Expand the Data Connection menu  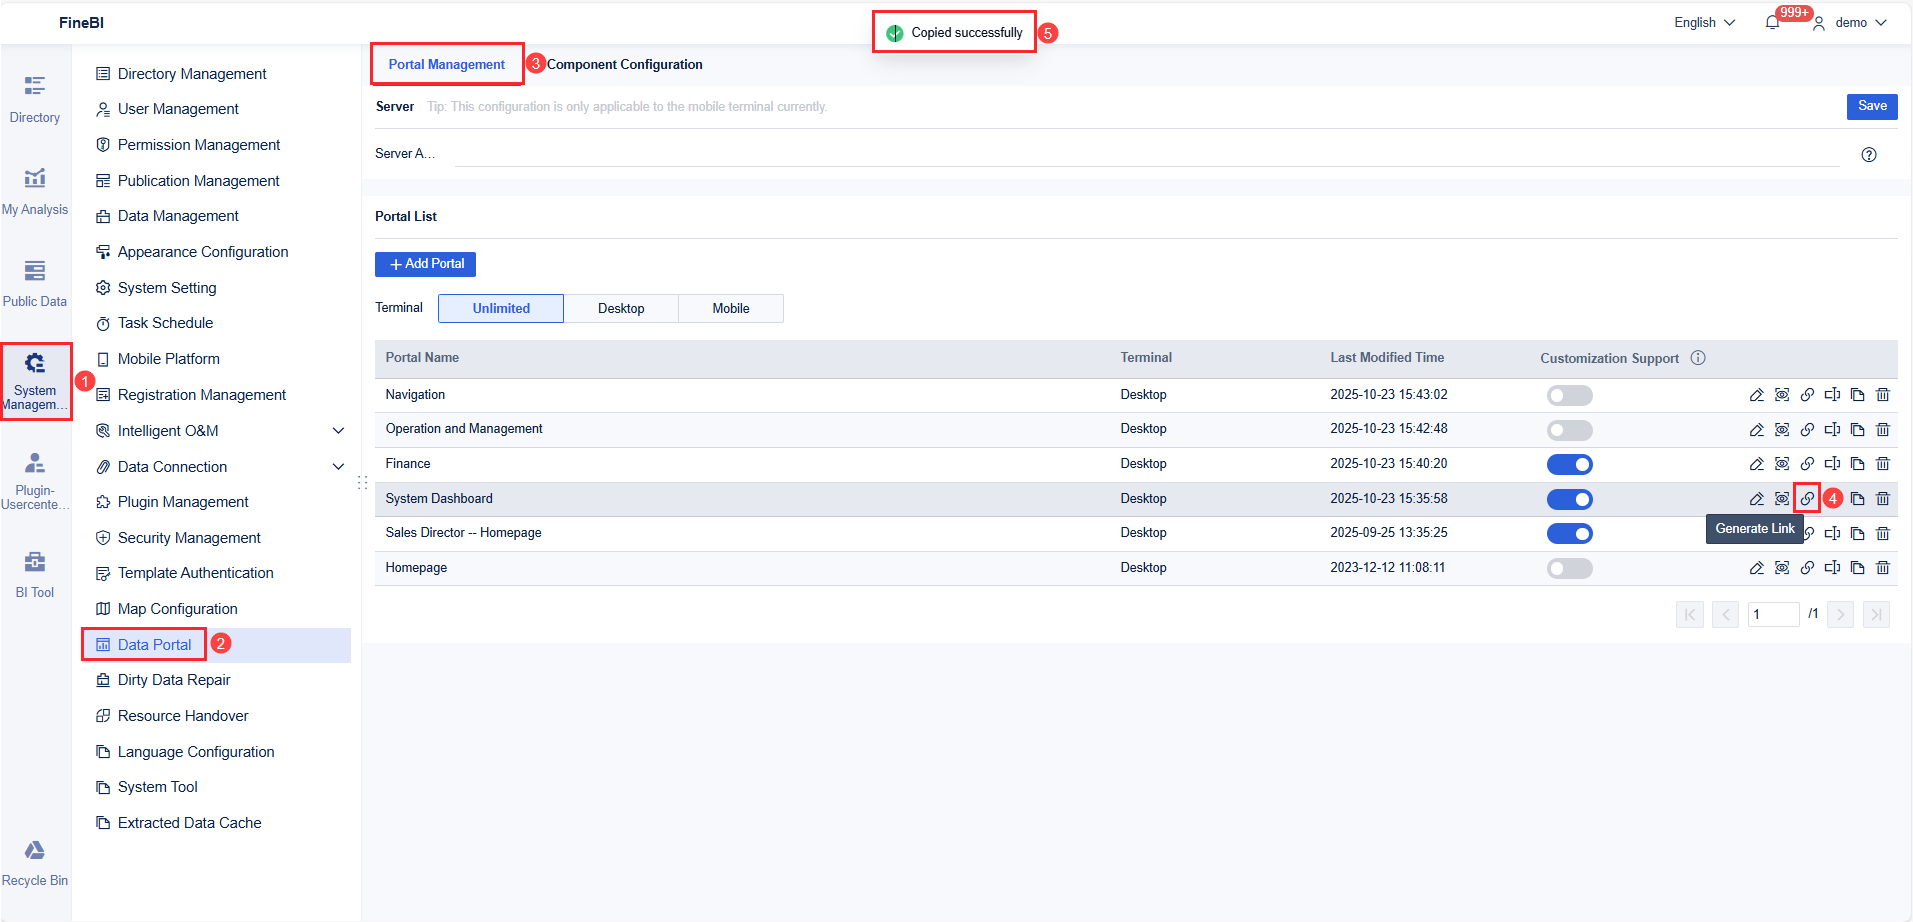coord(338,467)
